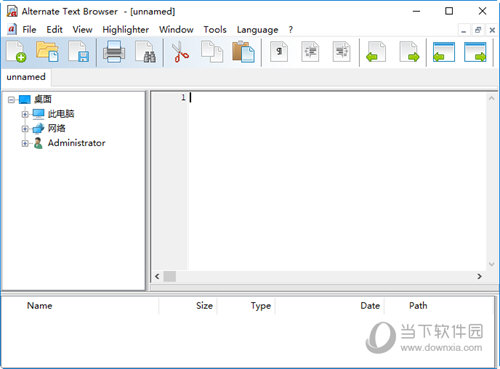Click the app icon in menu bar
The height and width of the screenshot is (369, 500).
tap(12, 29)
